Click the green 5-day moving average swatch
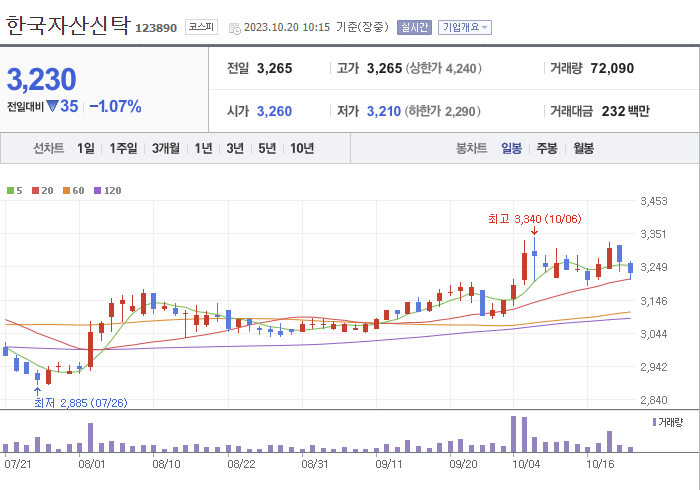The height and width of the screenshot is (490, 700). 10,191
